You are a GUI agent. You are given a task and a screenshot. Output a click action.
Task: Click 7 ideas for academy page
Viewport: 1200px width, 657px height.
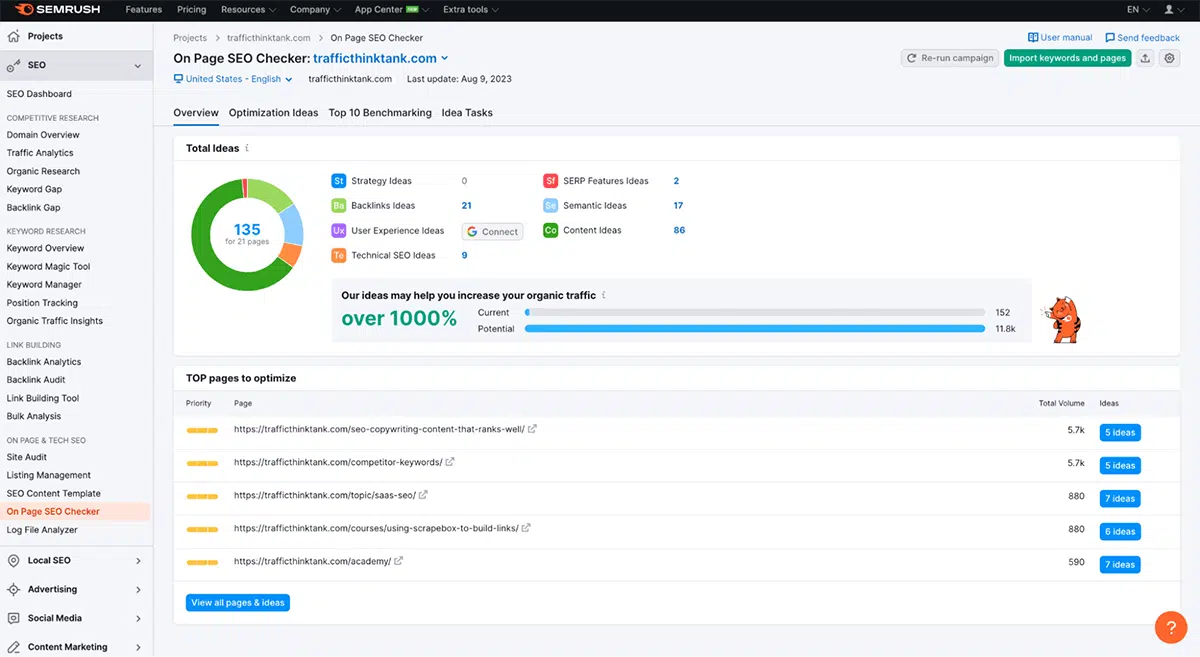(x=1120, y=565)
